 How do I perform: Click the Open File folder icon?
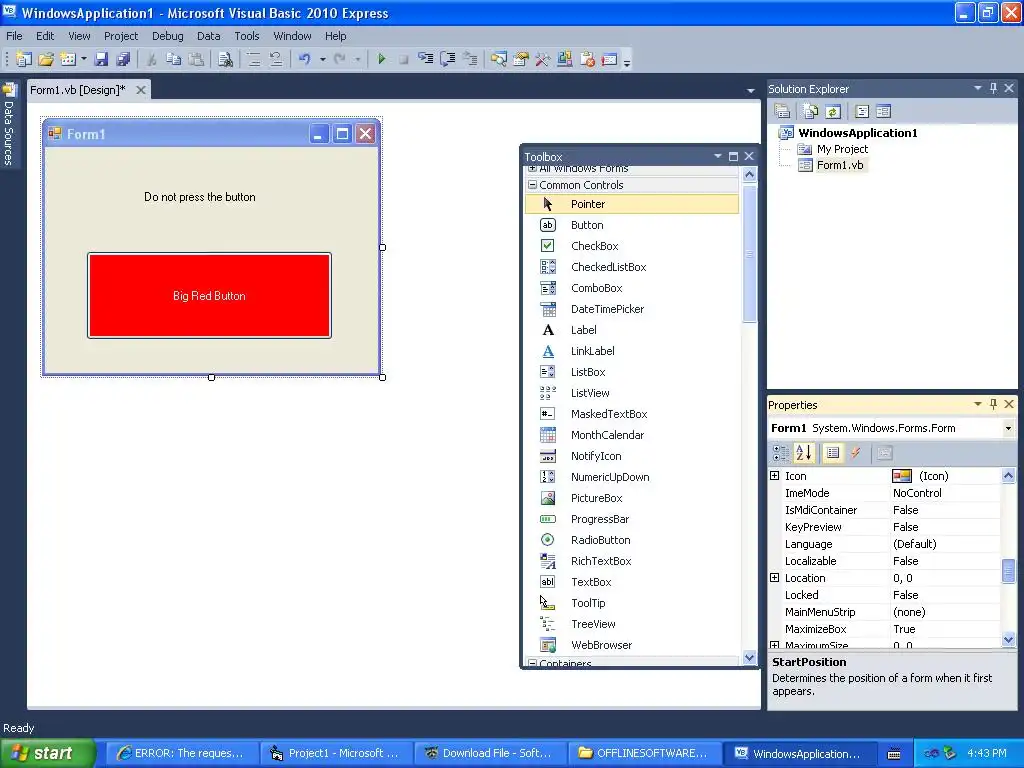click(x=46, y=59)
